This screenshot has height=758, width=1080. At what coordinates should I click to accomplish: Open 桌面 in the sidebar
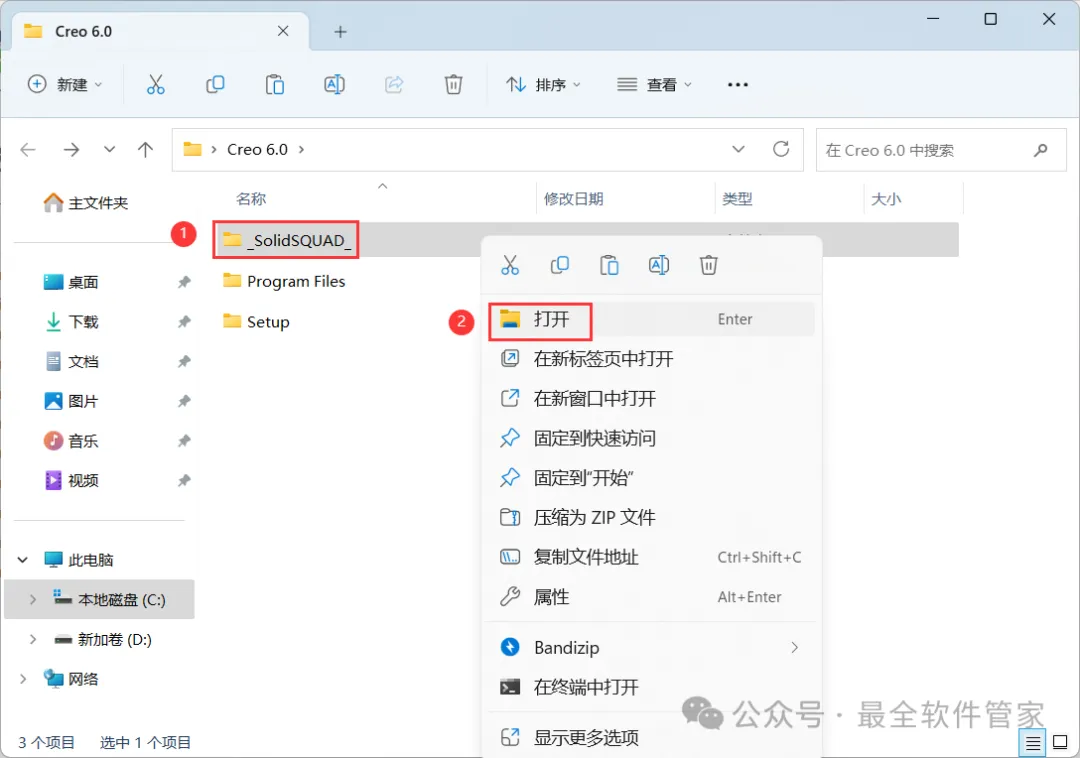(71, 282)
